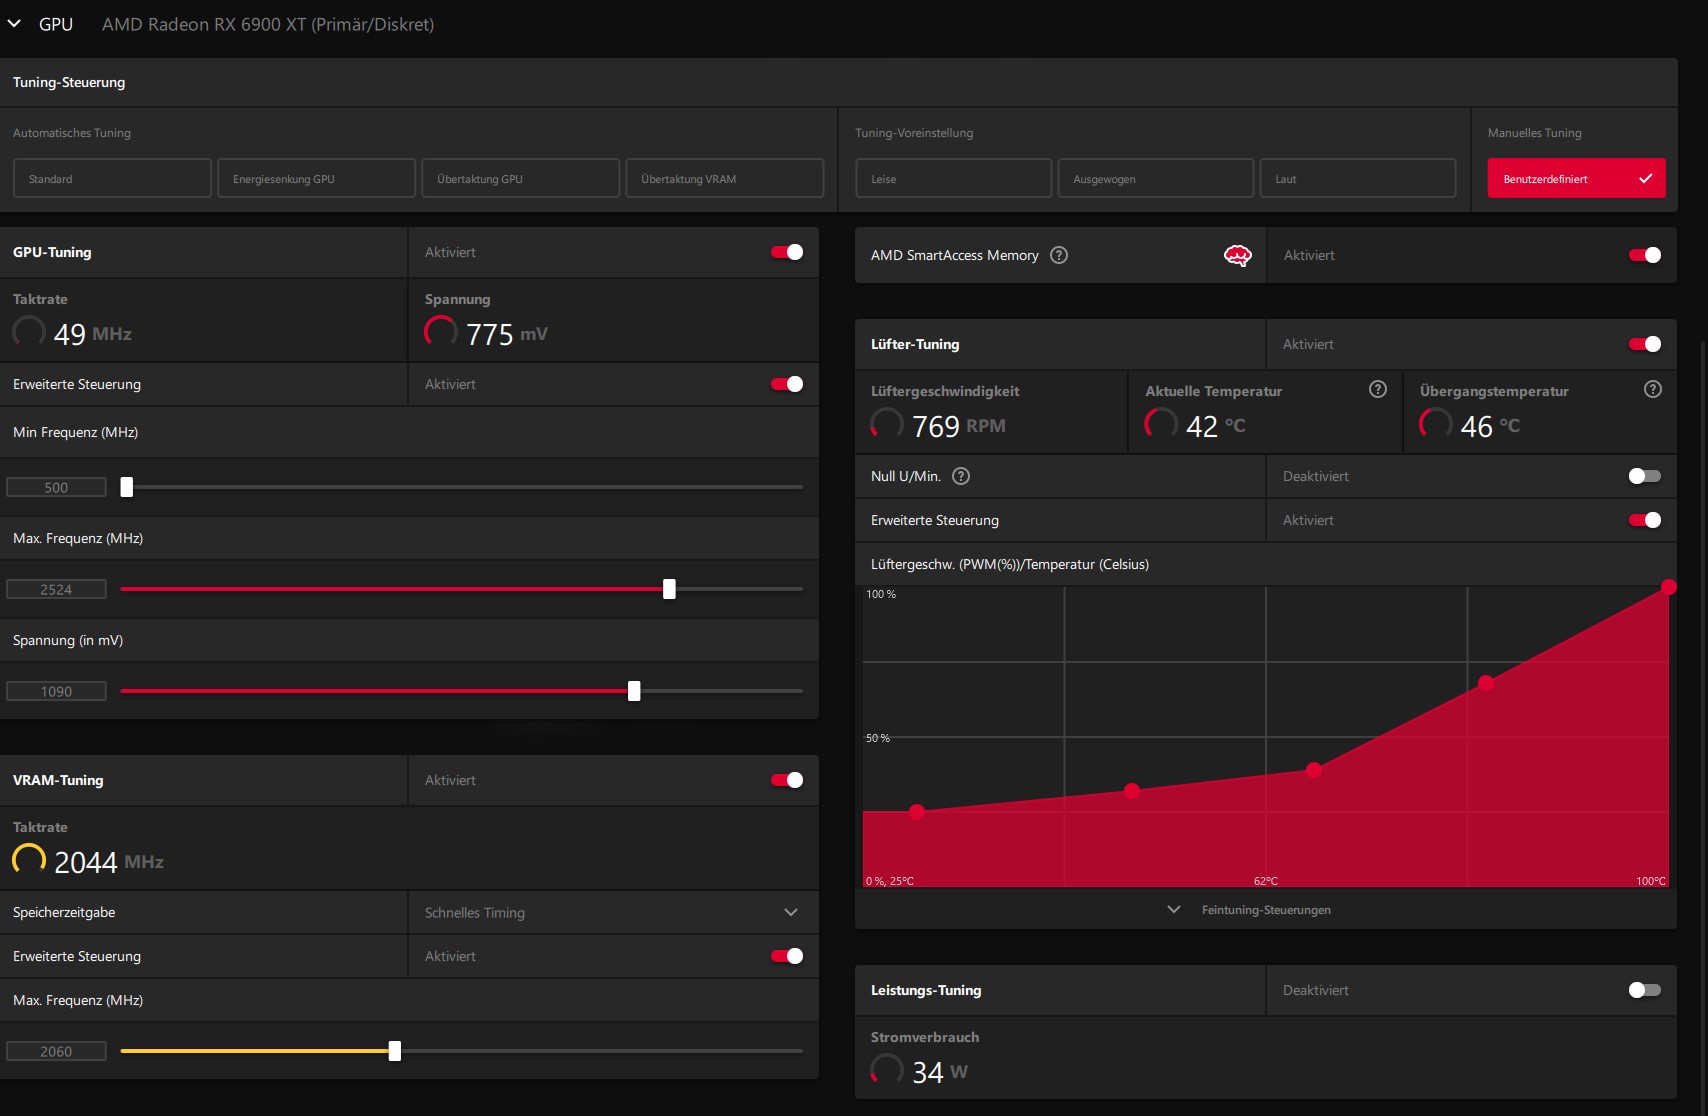This screenshot has width=1708, height=1116.
Task: Click the Spannung 1090 mV input field
Action: coord(56,691)
